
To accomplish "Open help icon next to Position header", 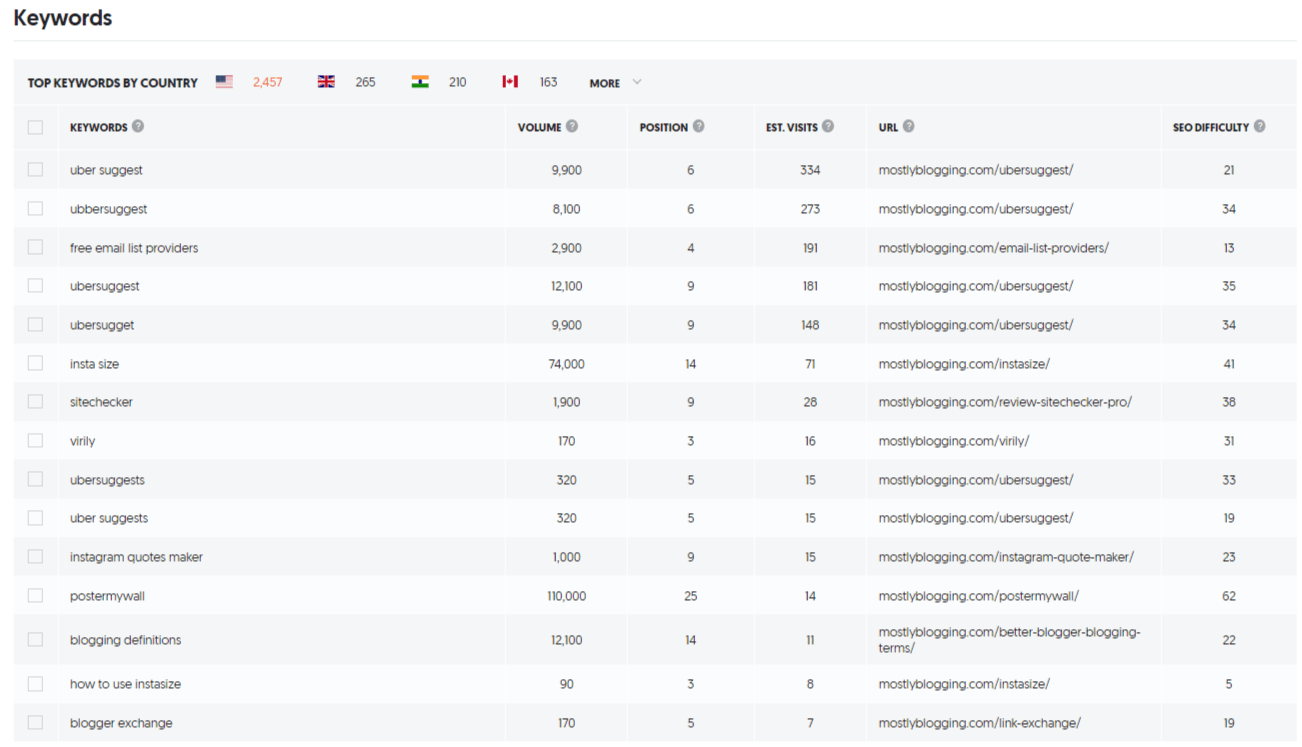I will click(699, 126).
